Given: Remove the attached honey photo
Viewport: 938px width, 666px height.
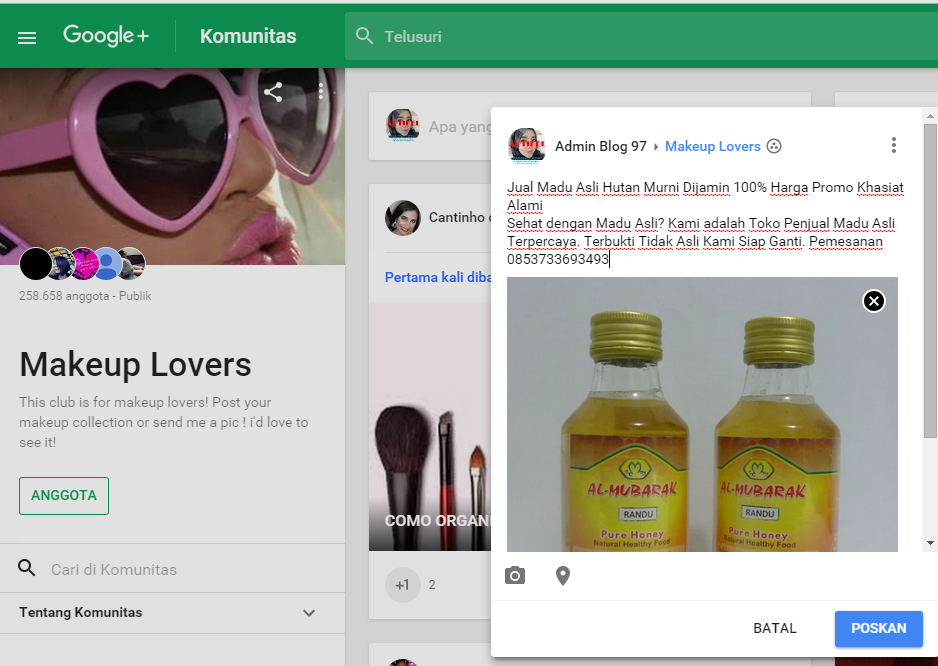Looking at the screenshot, I should 873,301.
